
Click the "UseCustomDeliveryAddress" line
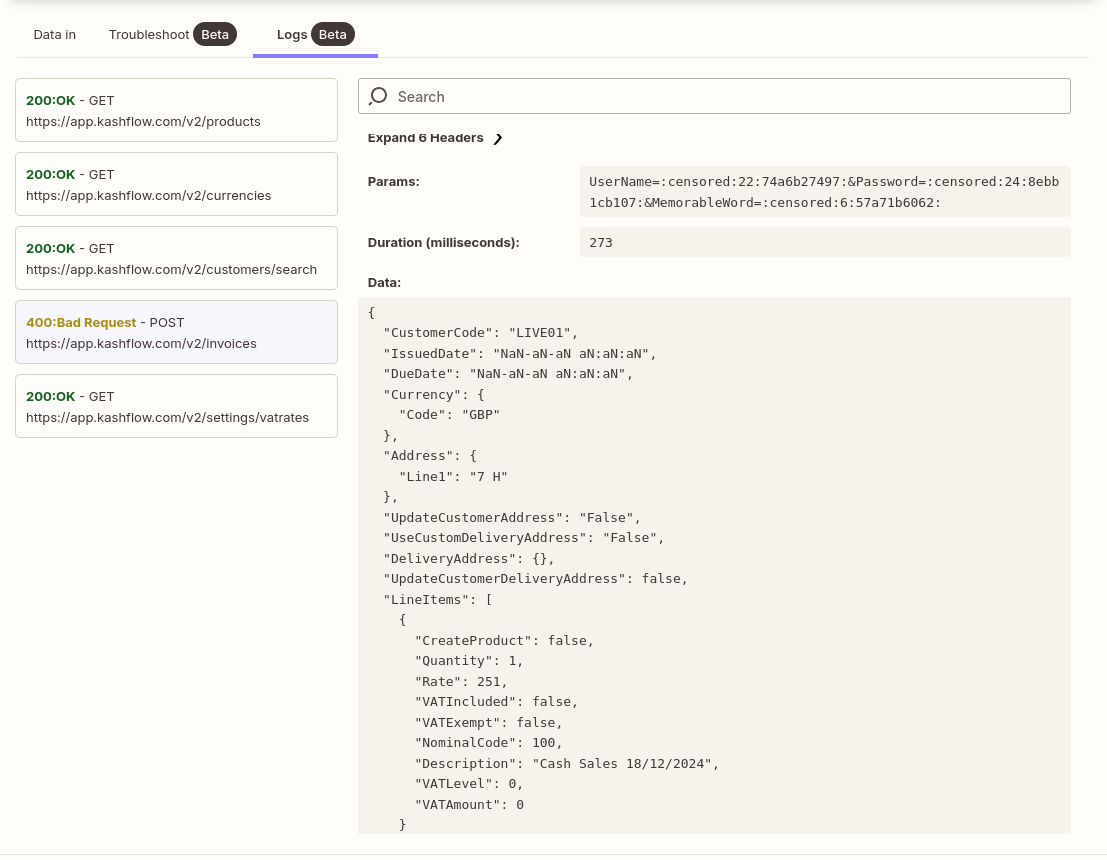(524, 538)
